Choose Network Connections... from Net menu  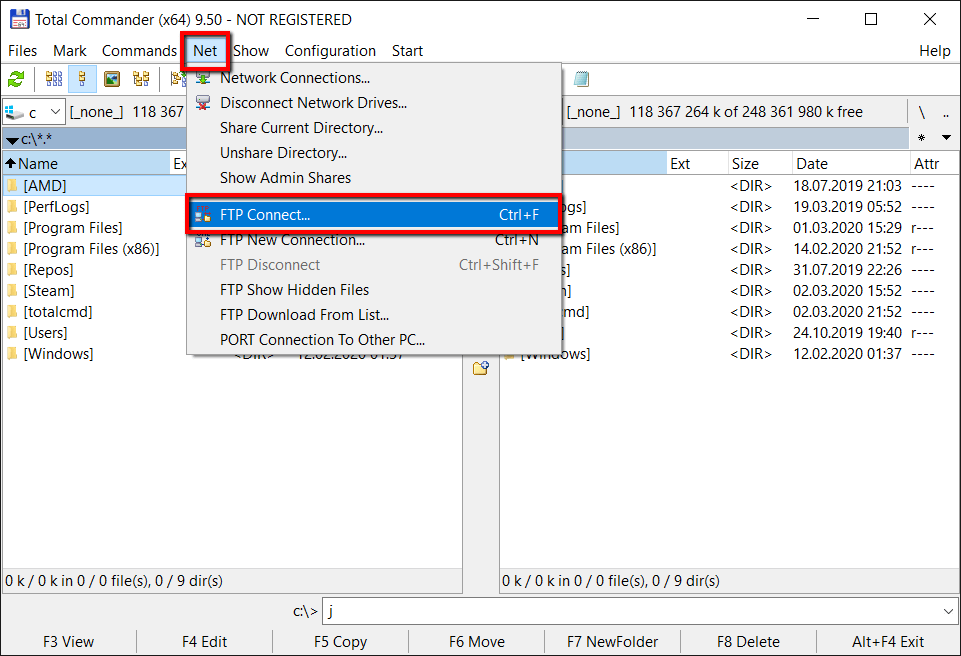[374, 78]
